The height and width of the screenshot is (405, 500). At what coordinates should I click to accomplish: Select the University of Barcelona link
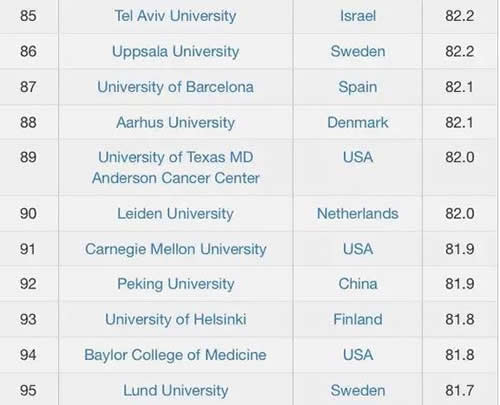click(175, 87)
